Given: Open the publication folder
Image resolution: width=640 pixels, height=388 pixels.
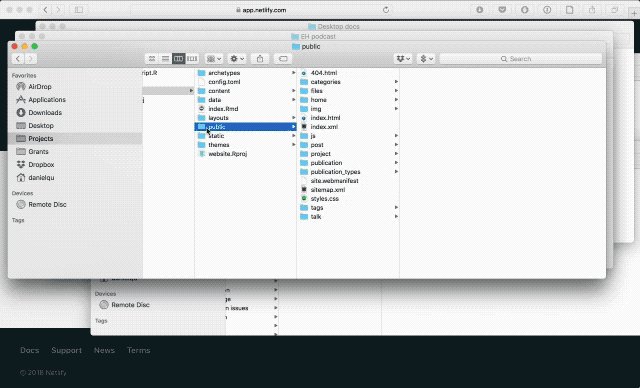Looking at the screenshot, I should (x=348, y=163).
